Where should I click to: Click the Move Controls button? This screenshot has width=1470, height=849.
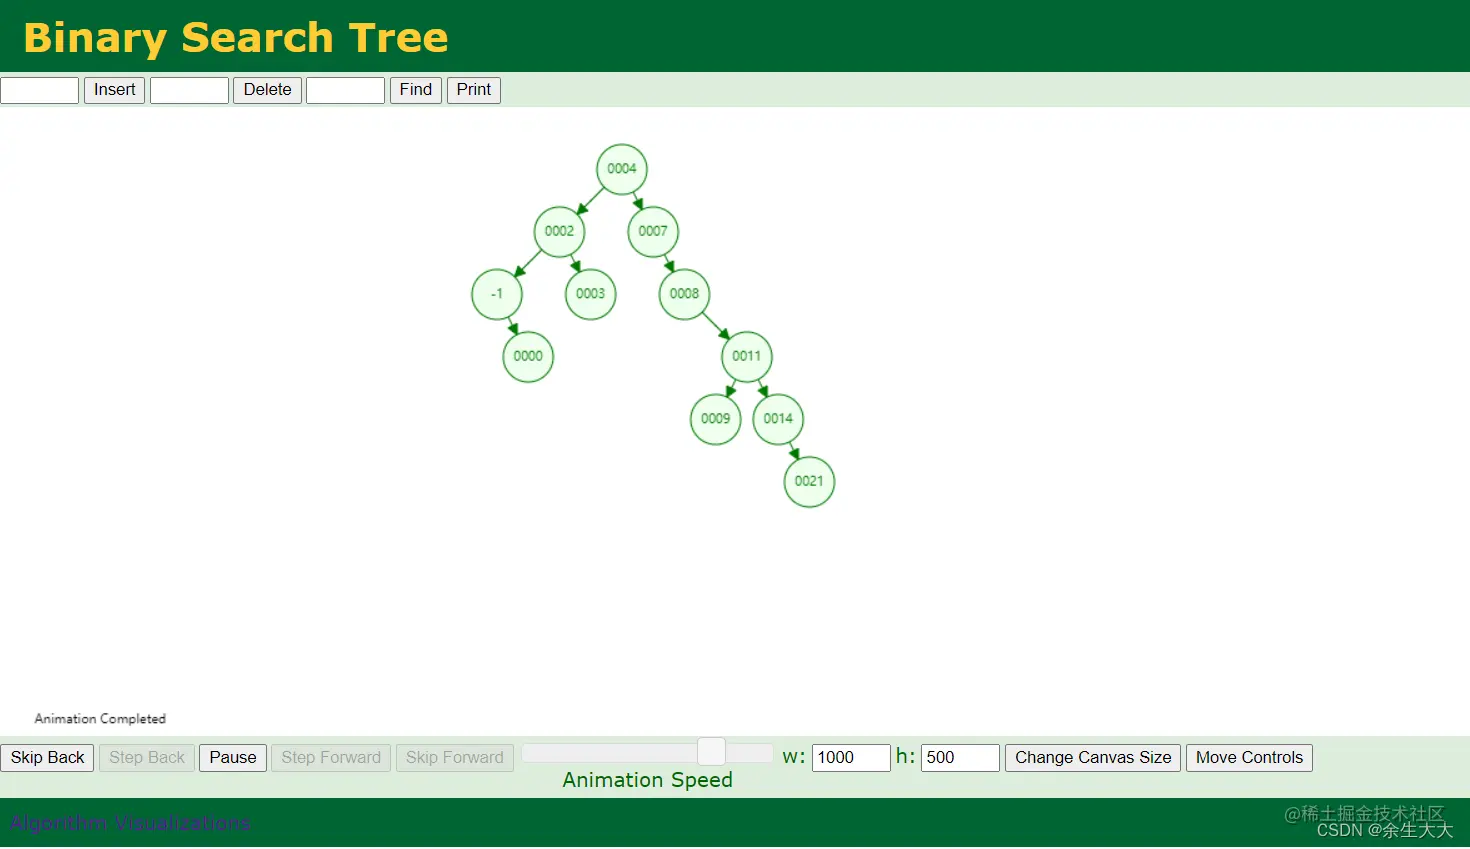[1249, 758]
